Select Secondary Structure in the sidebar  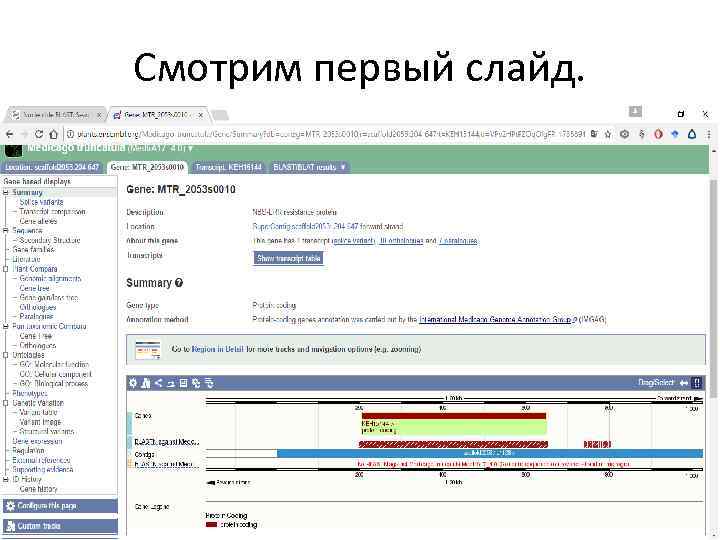[50, 240]
